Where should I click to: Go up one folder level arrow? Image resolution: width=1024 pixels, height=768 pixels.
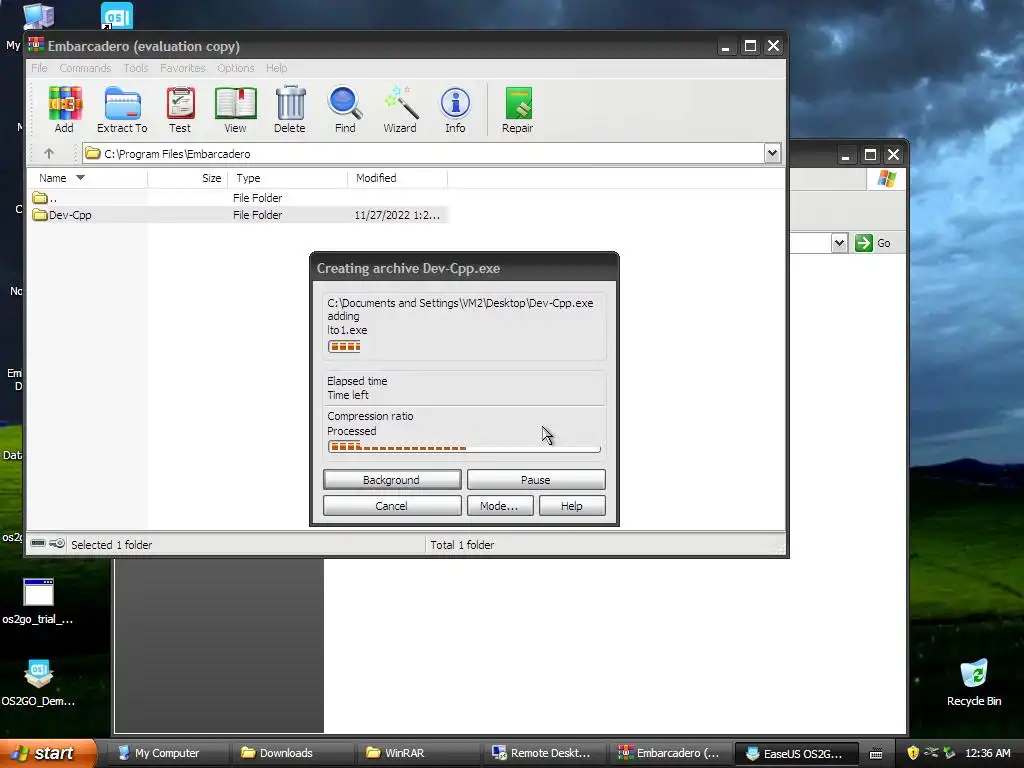tap(49, 153)
